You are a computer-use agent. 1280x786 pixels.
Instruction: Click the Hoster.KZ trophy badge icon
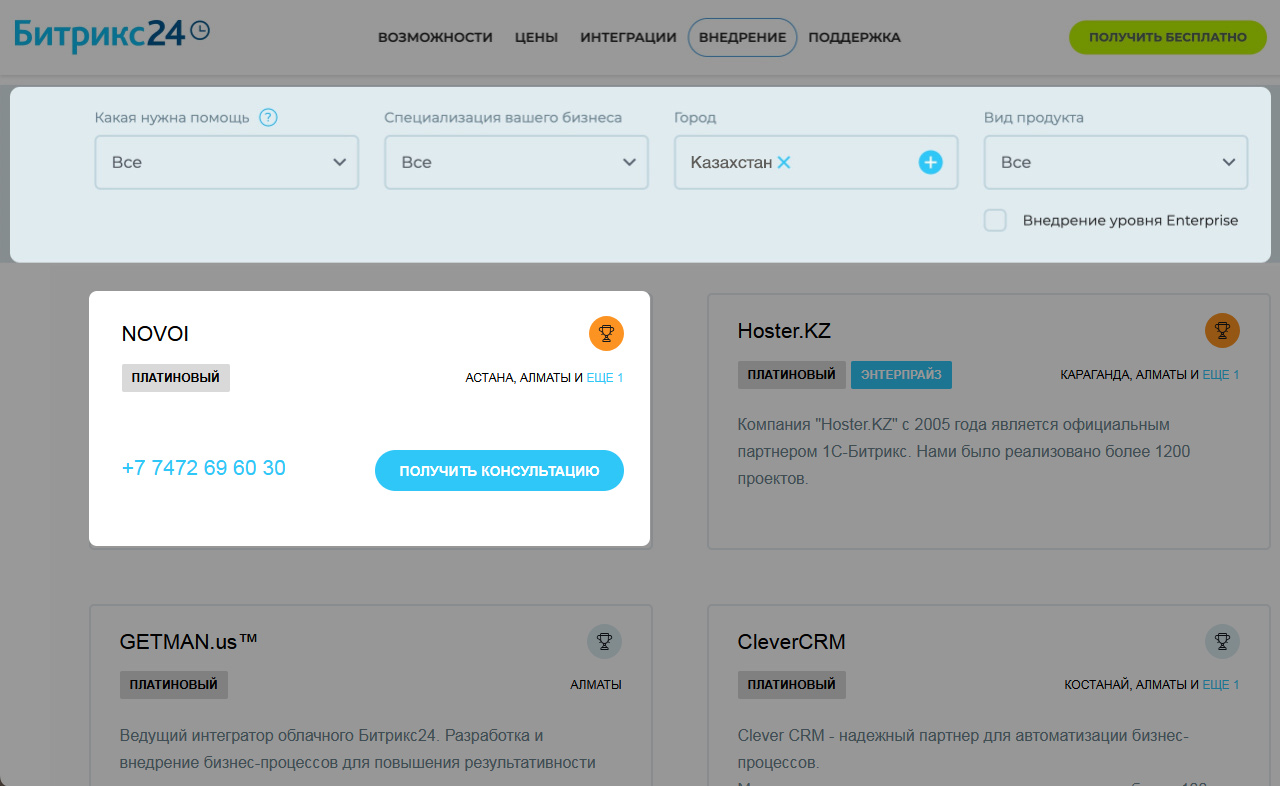1222,330
